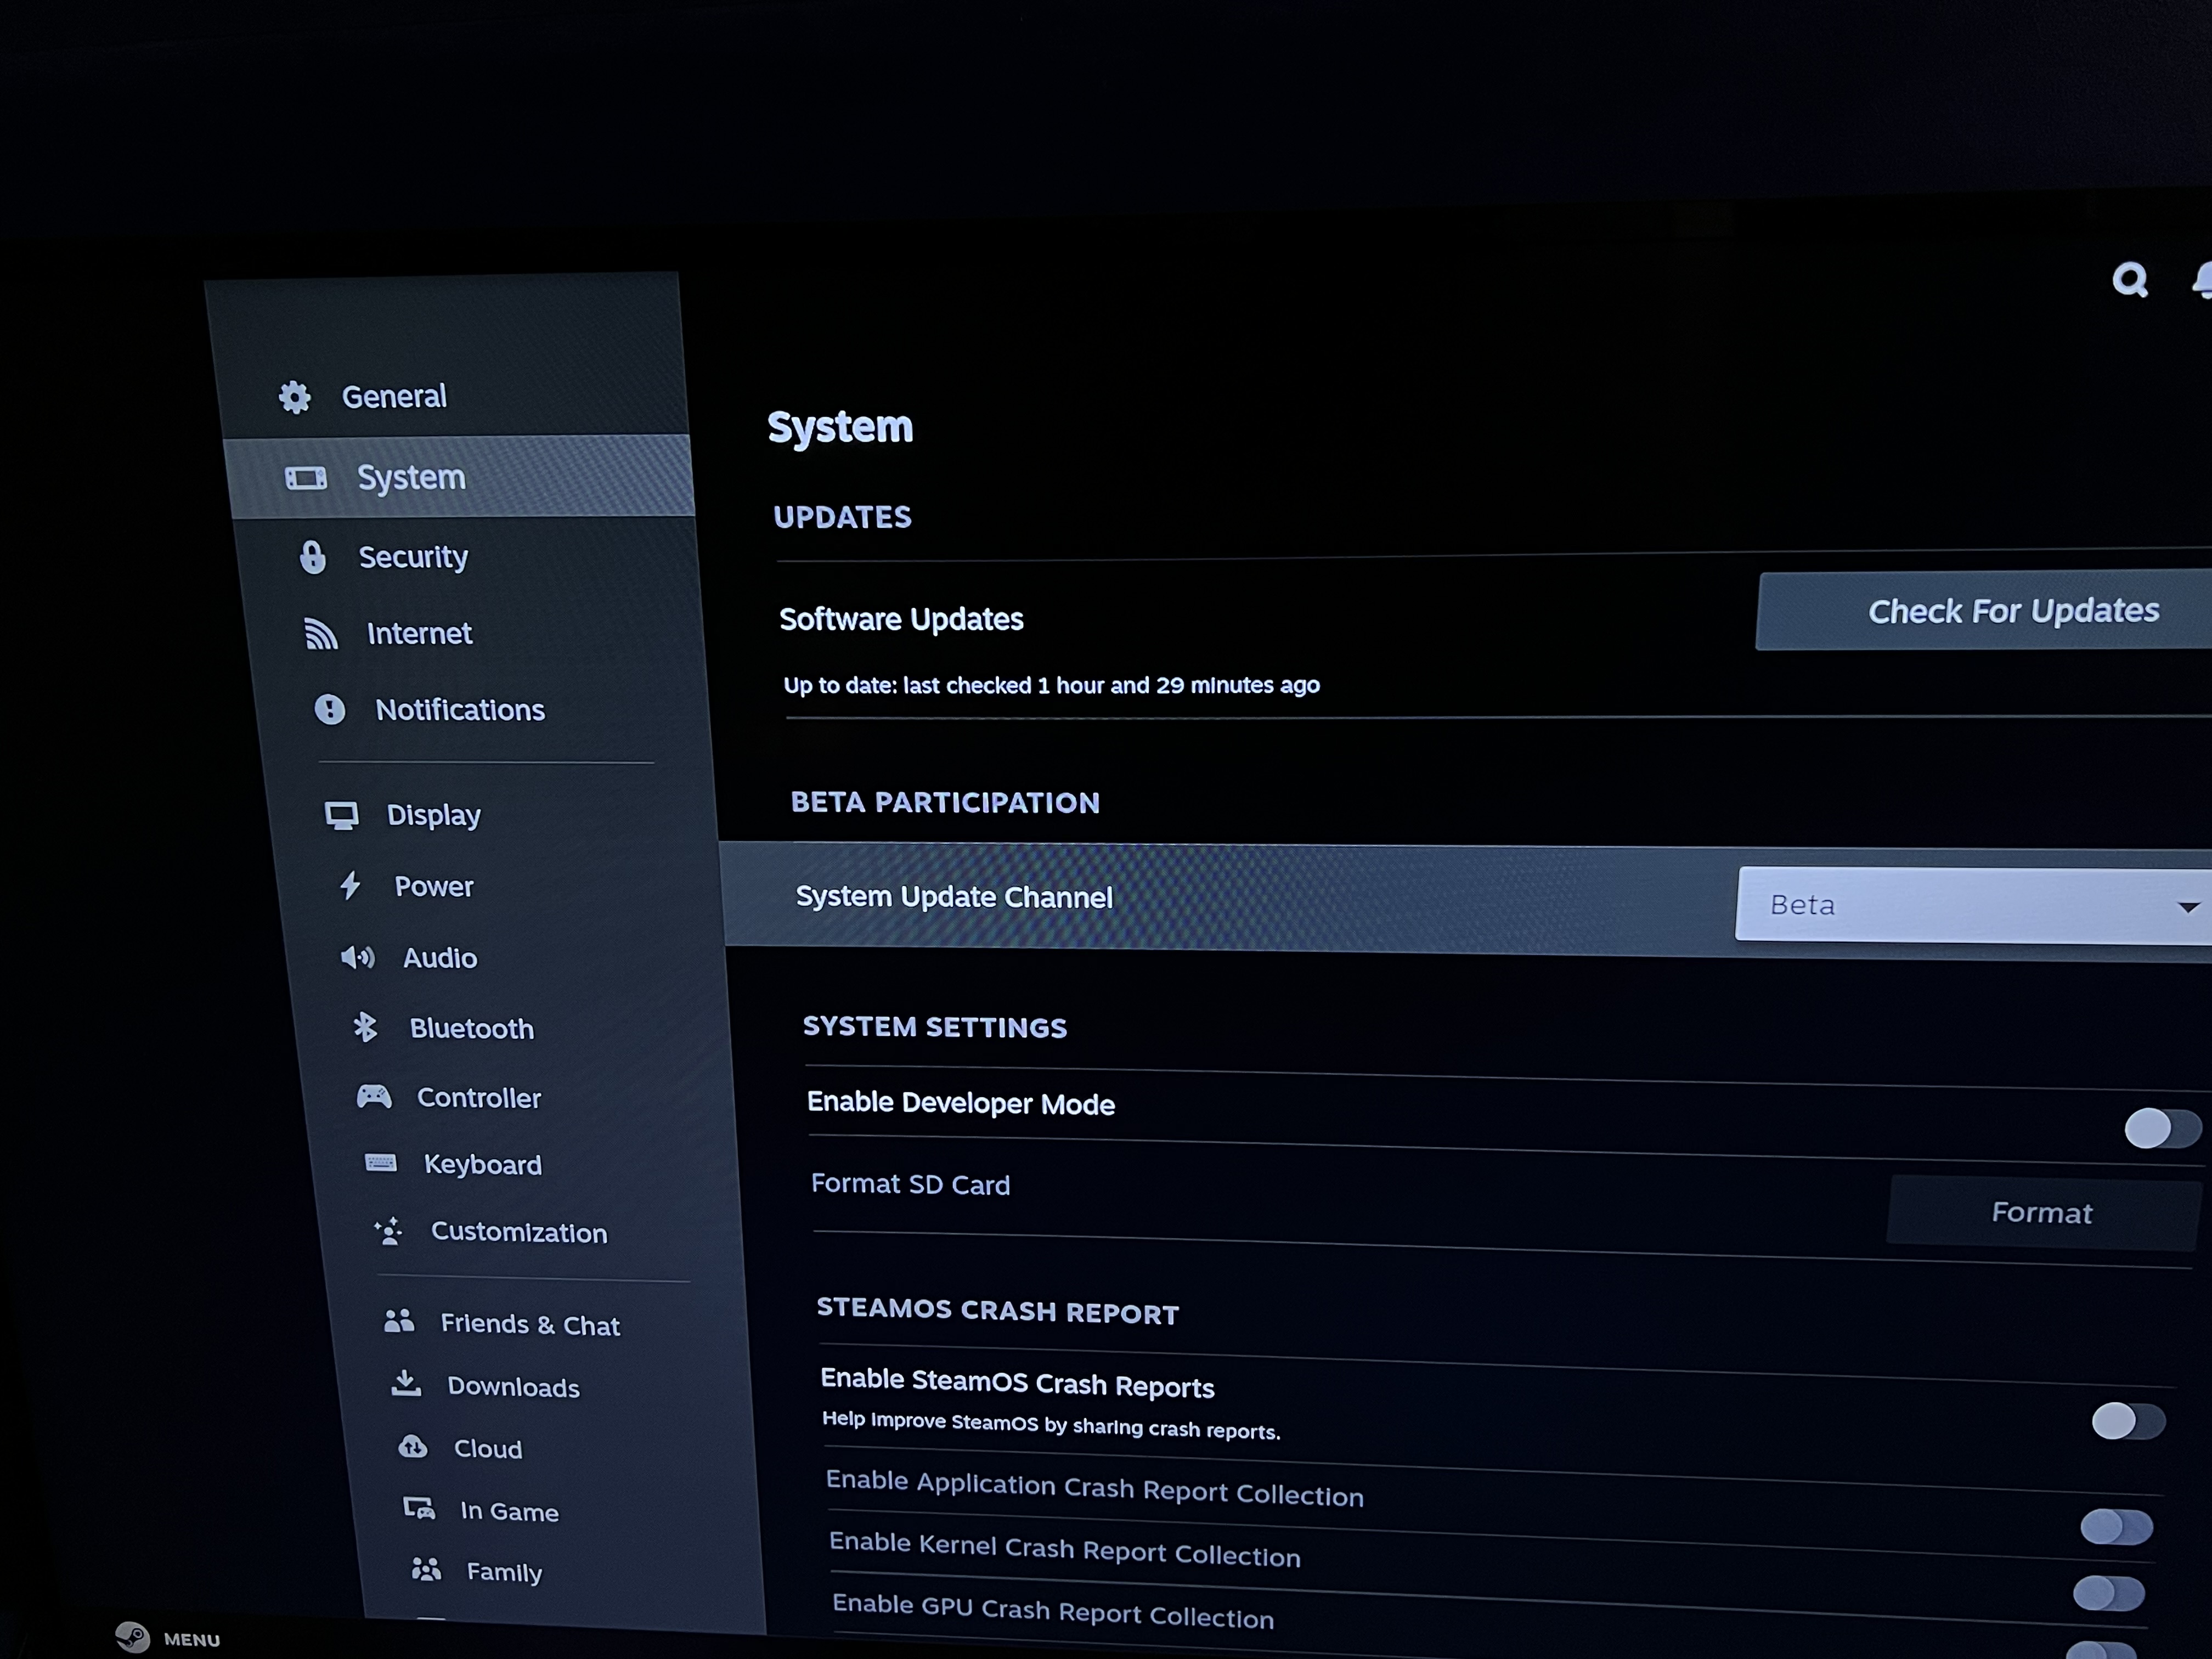Click the Downloads arrow icon
This screenshot has height=1659, width=2212.
pos(405,1383)
